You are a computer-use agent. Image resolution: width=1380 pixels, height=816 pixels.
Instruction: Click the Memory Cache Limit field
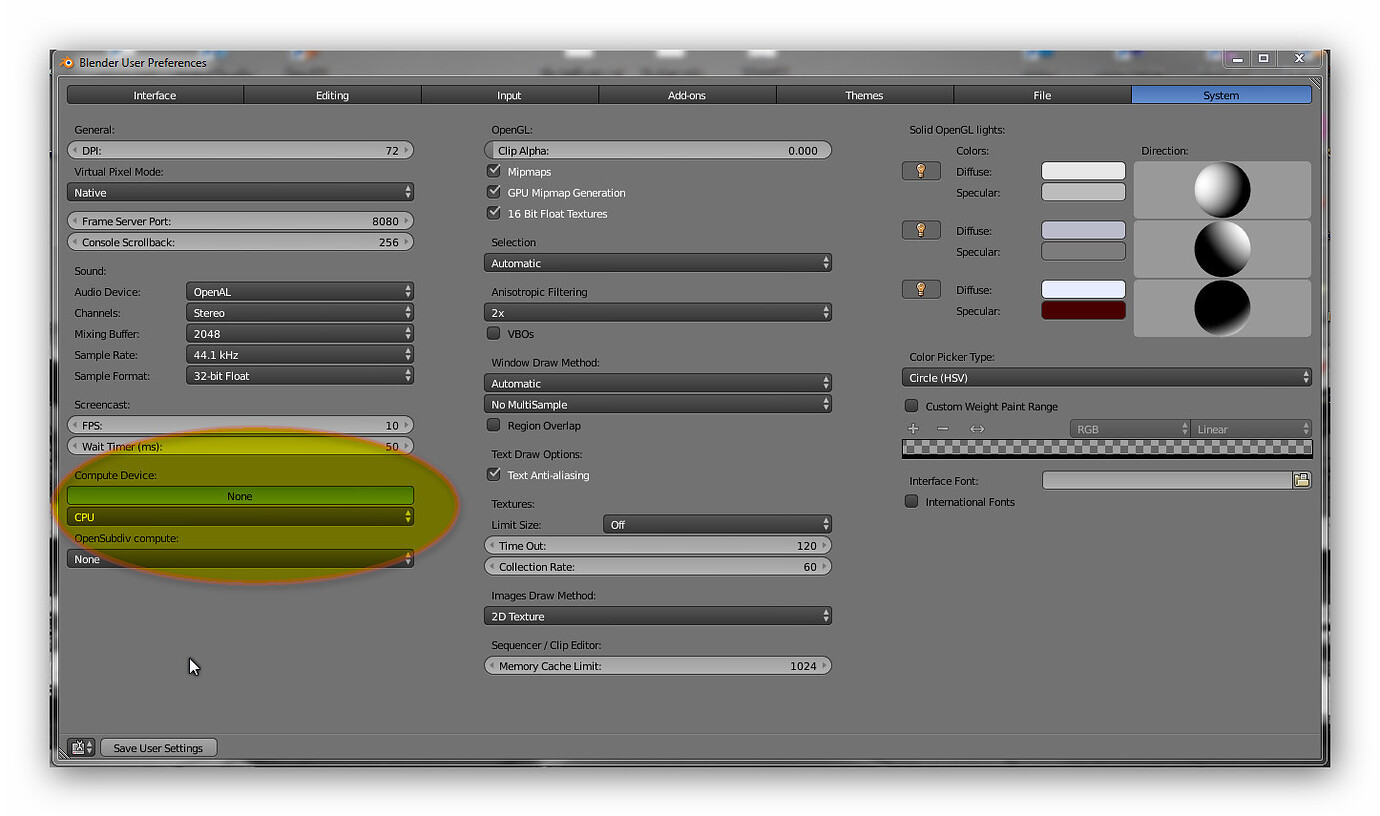tap(658, 665)
